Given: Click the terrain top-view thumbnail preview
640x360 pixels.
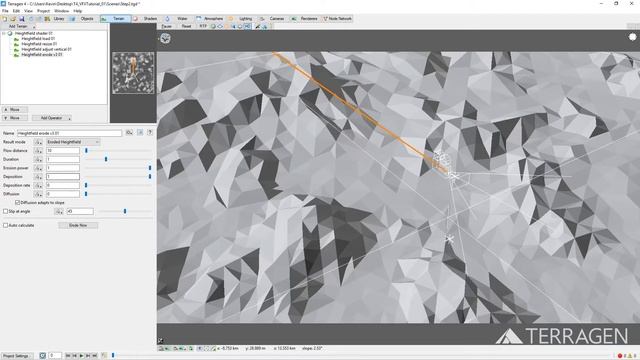Looking at the screenshot, I should click(133, 73).
